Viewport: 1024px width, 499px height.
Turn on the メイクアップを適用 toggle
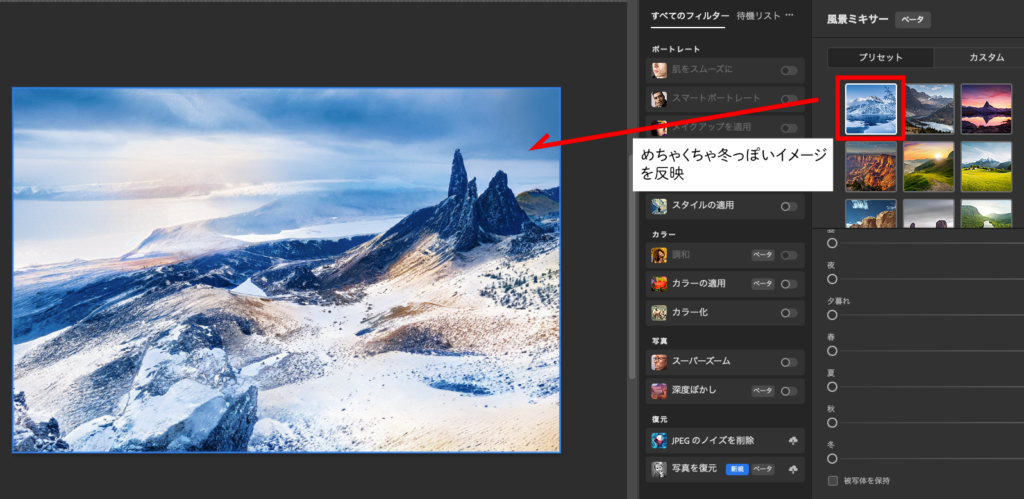(x=789, y=128)
